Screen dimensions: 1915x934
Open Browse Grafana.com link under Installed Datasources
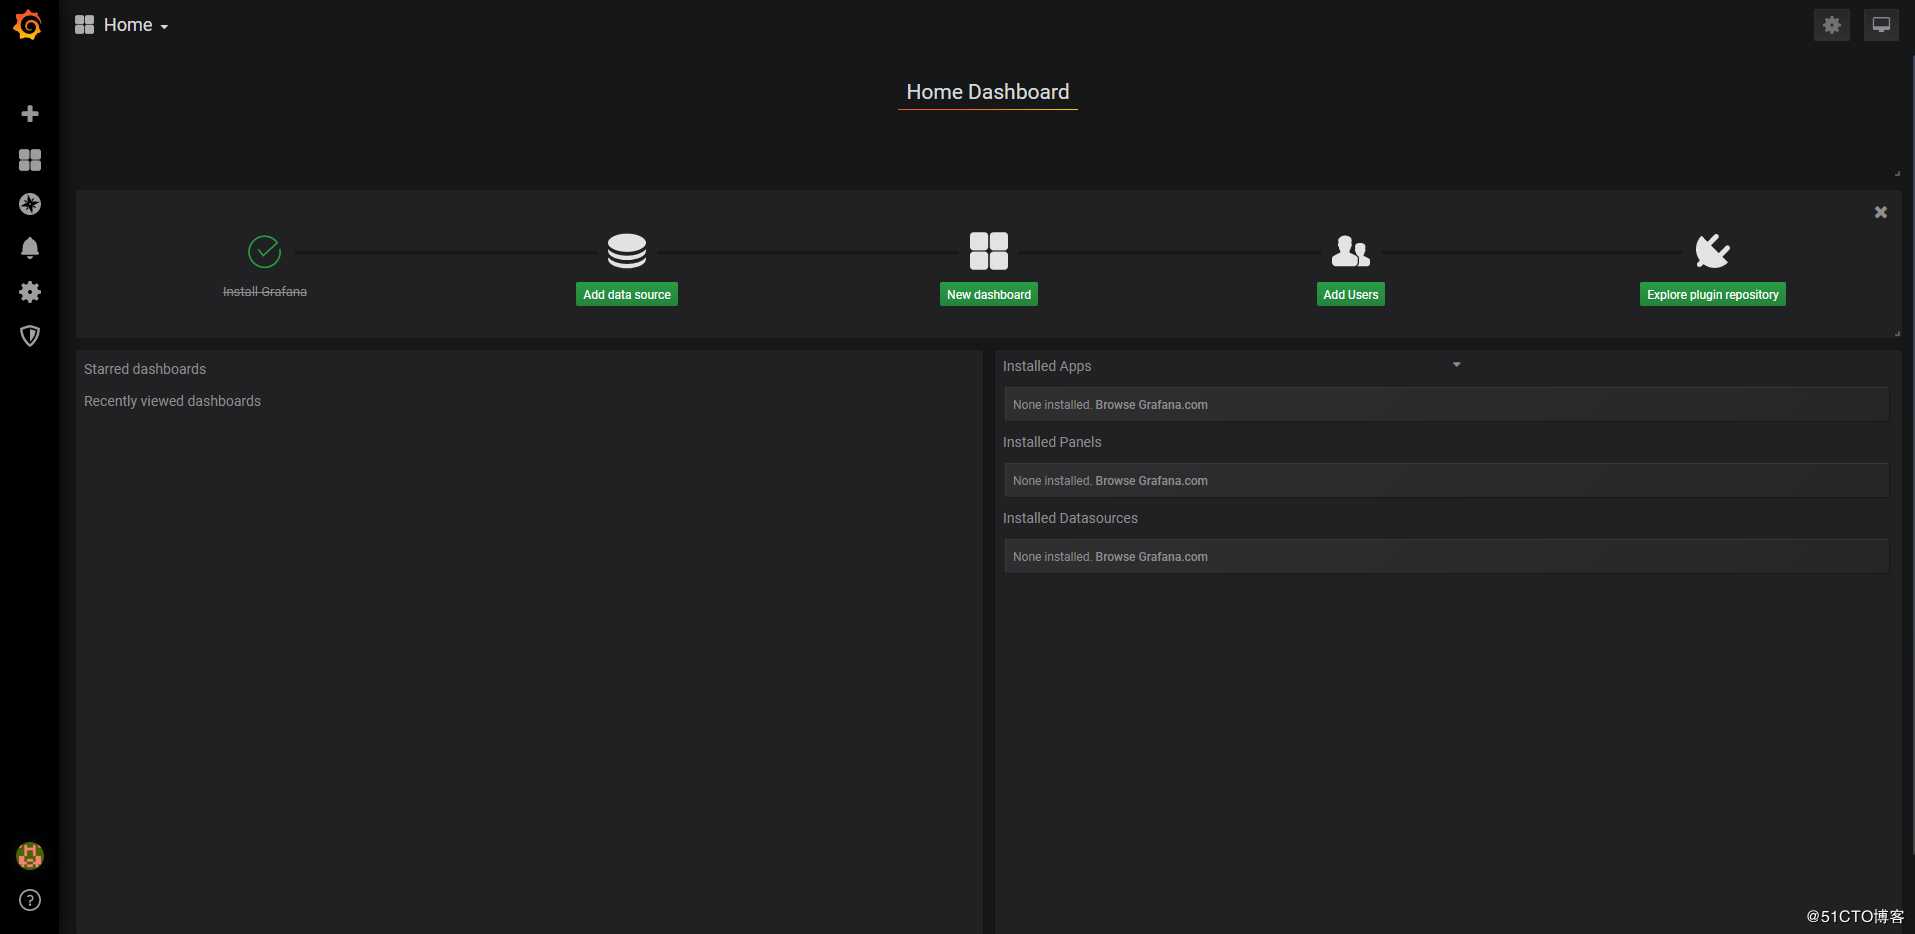coord(1151,557)
